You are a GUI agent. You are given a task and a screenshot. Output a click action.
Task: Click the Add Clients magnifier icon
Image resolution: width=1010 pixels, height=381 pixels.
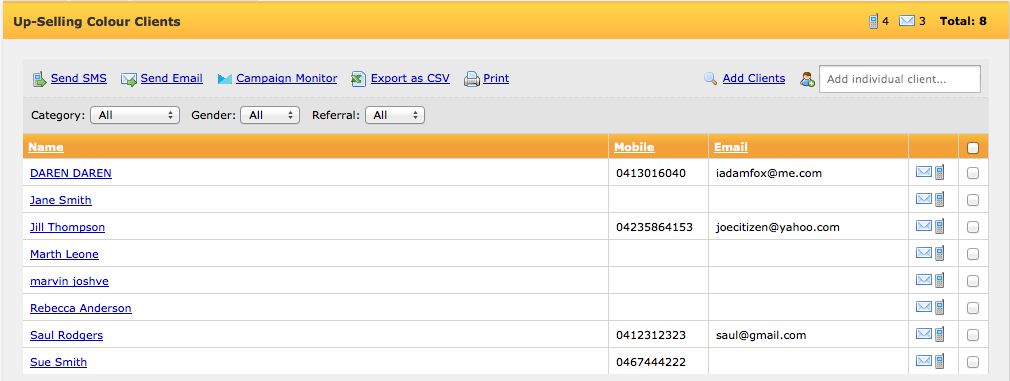(710, 79)
